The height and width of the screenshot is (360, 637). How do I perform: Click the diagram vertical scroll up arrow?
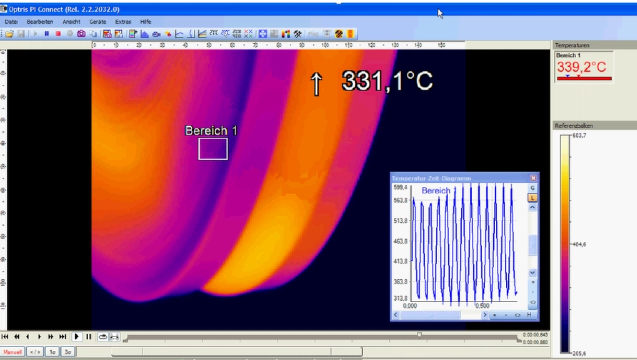[533, 208]
